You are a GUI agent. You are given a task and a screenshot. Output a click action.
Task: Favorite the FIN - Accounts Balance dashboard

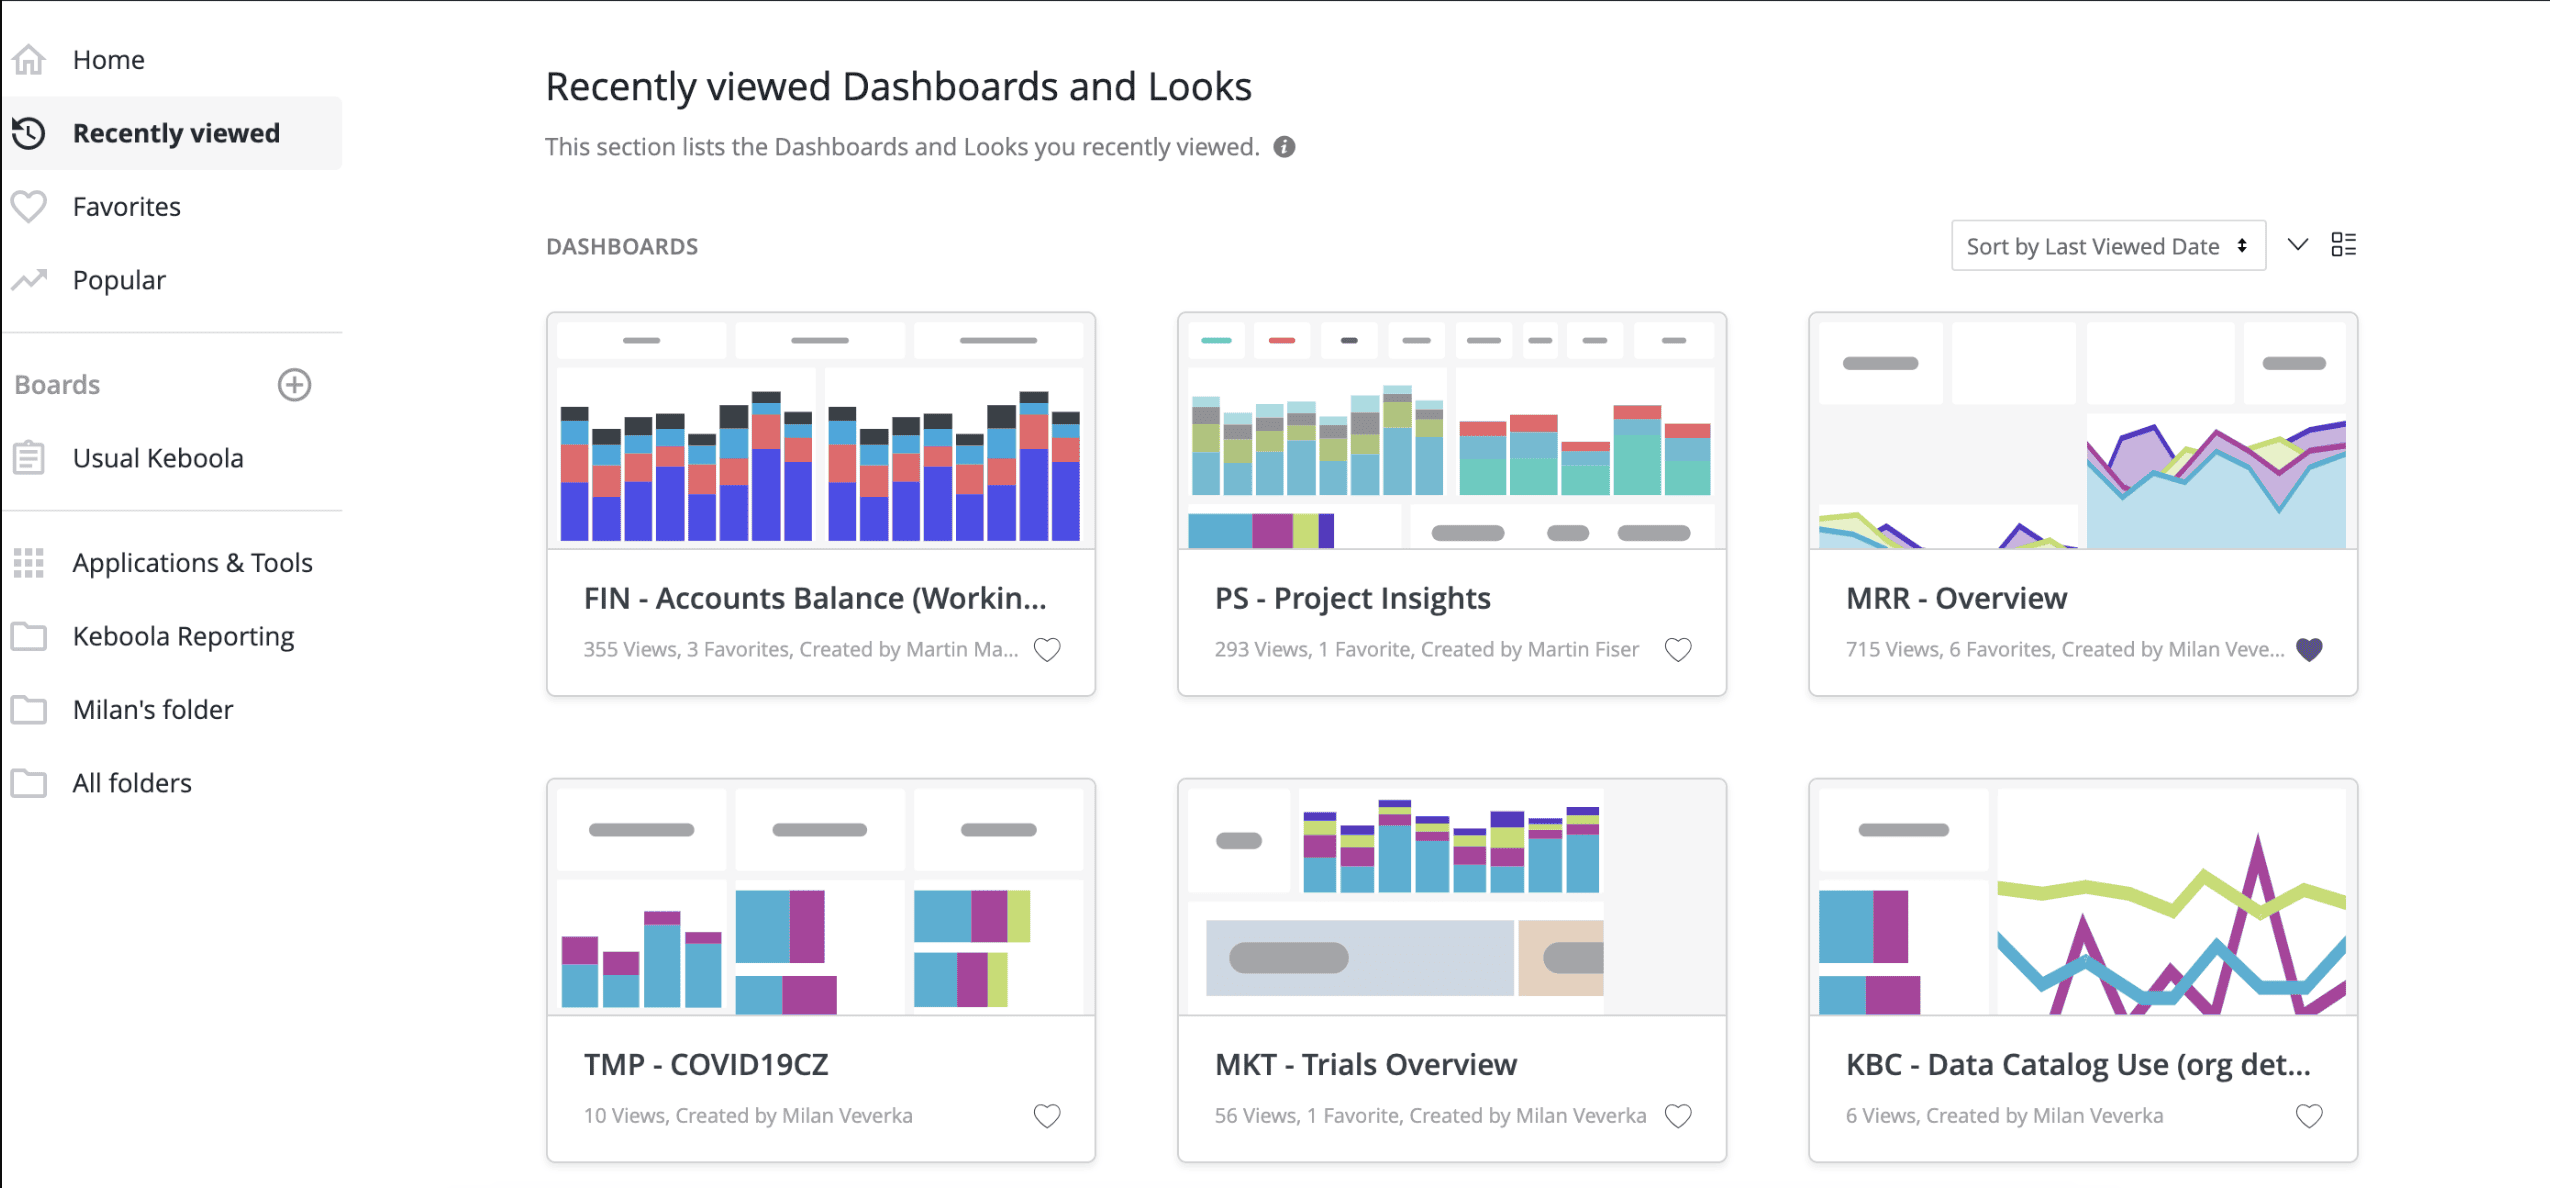[x=1047, y=650]
